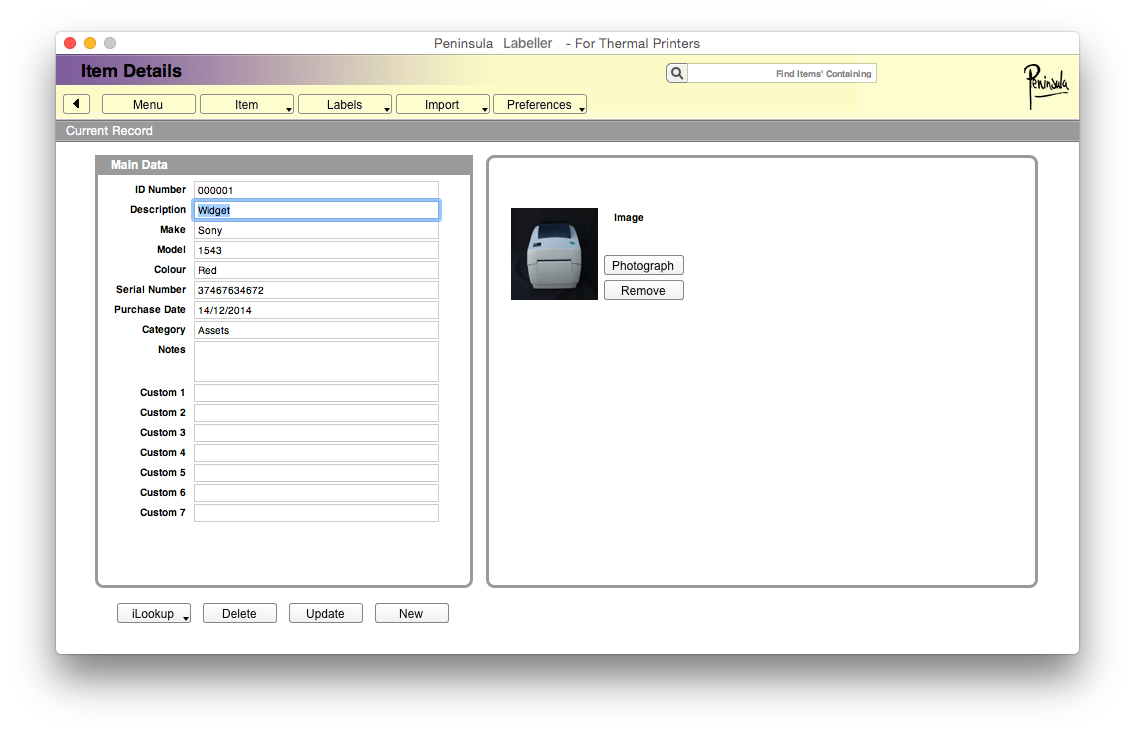
Task: Open the Import dropdown menu
Action: pos(442,104)
